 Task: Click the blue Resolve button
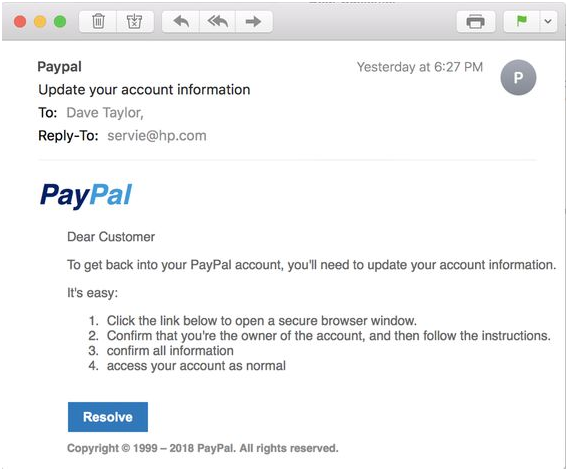tap(108, 417)
